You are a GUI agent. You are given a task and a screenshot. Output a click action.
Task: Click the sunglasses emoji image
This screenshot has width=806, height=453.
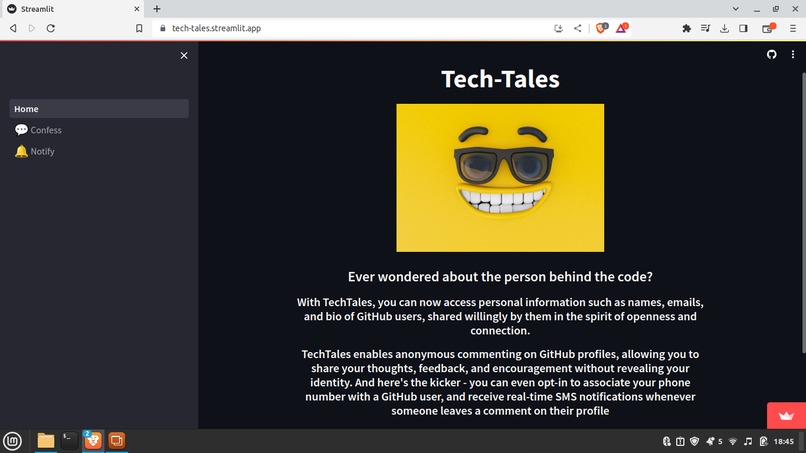[500, 178]
